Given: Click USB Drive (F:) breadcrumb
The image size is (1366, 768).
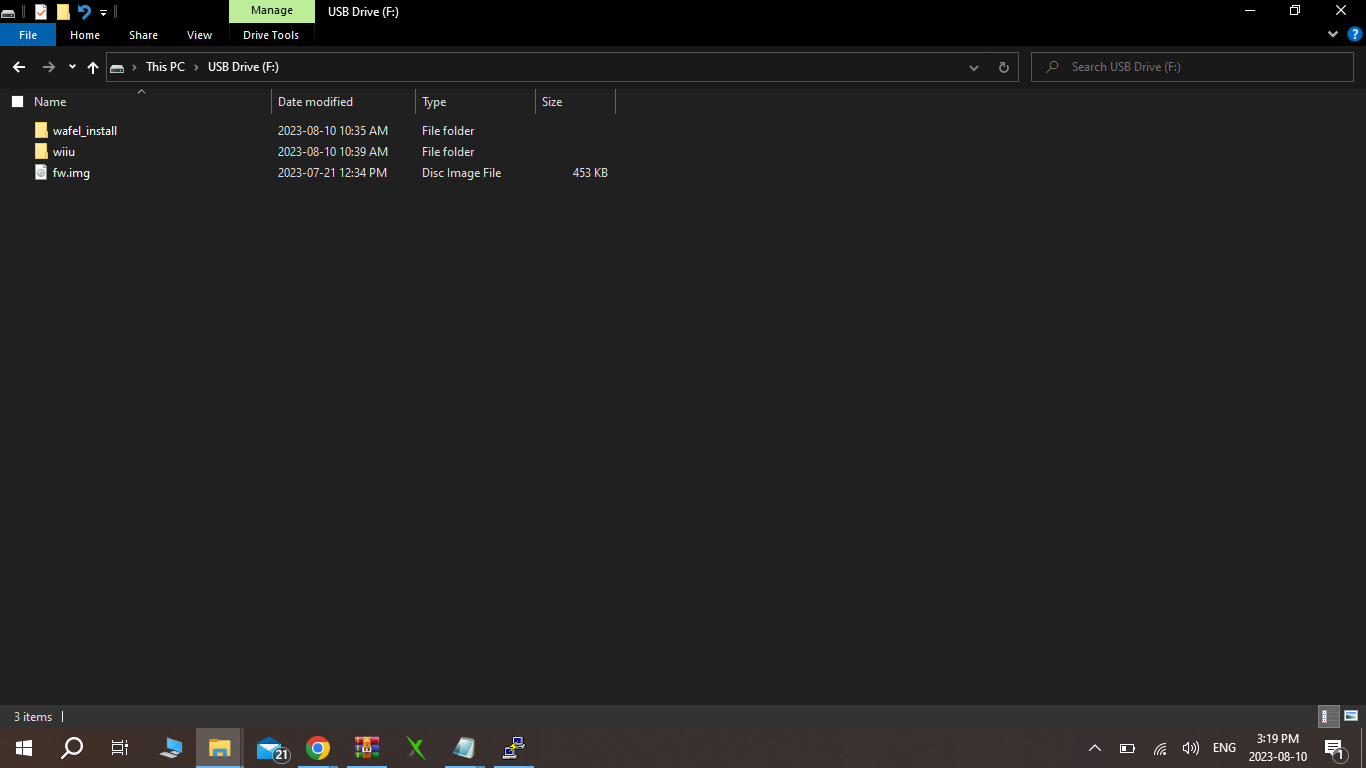Looking at the screenshot, I should (x=243, y=67).
